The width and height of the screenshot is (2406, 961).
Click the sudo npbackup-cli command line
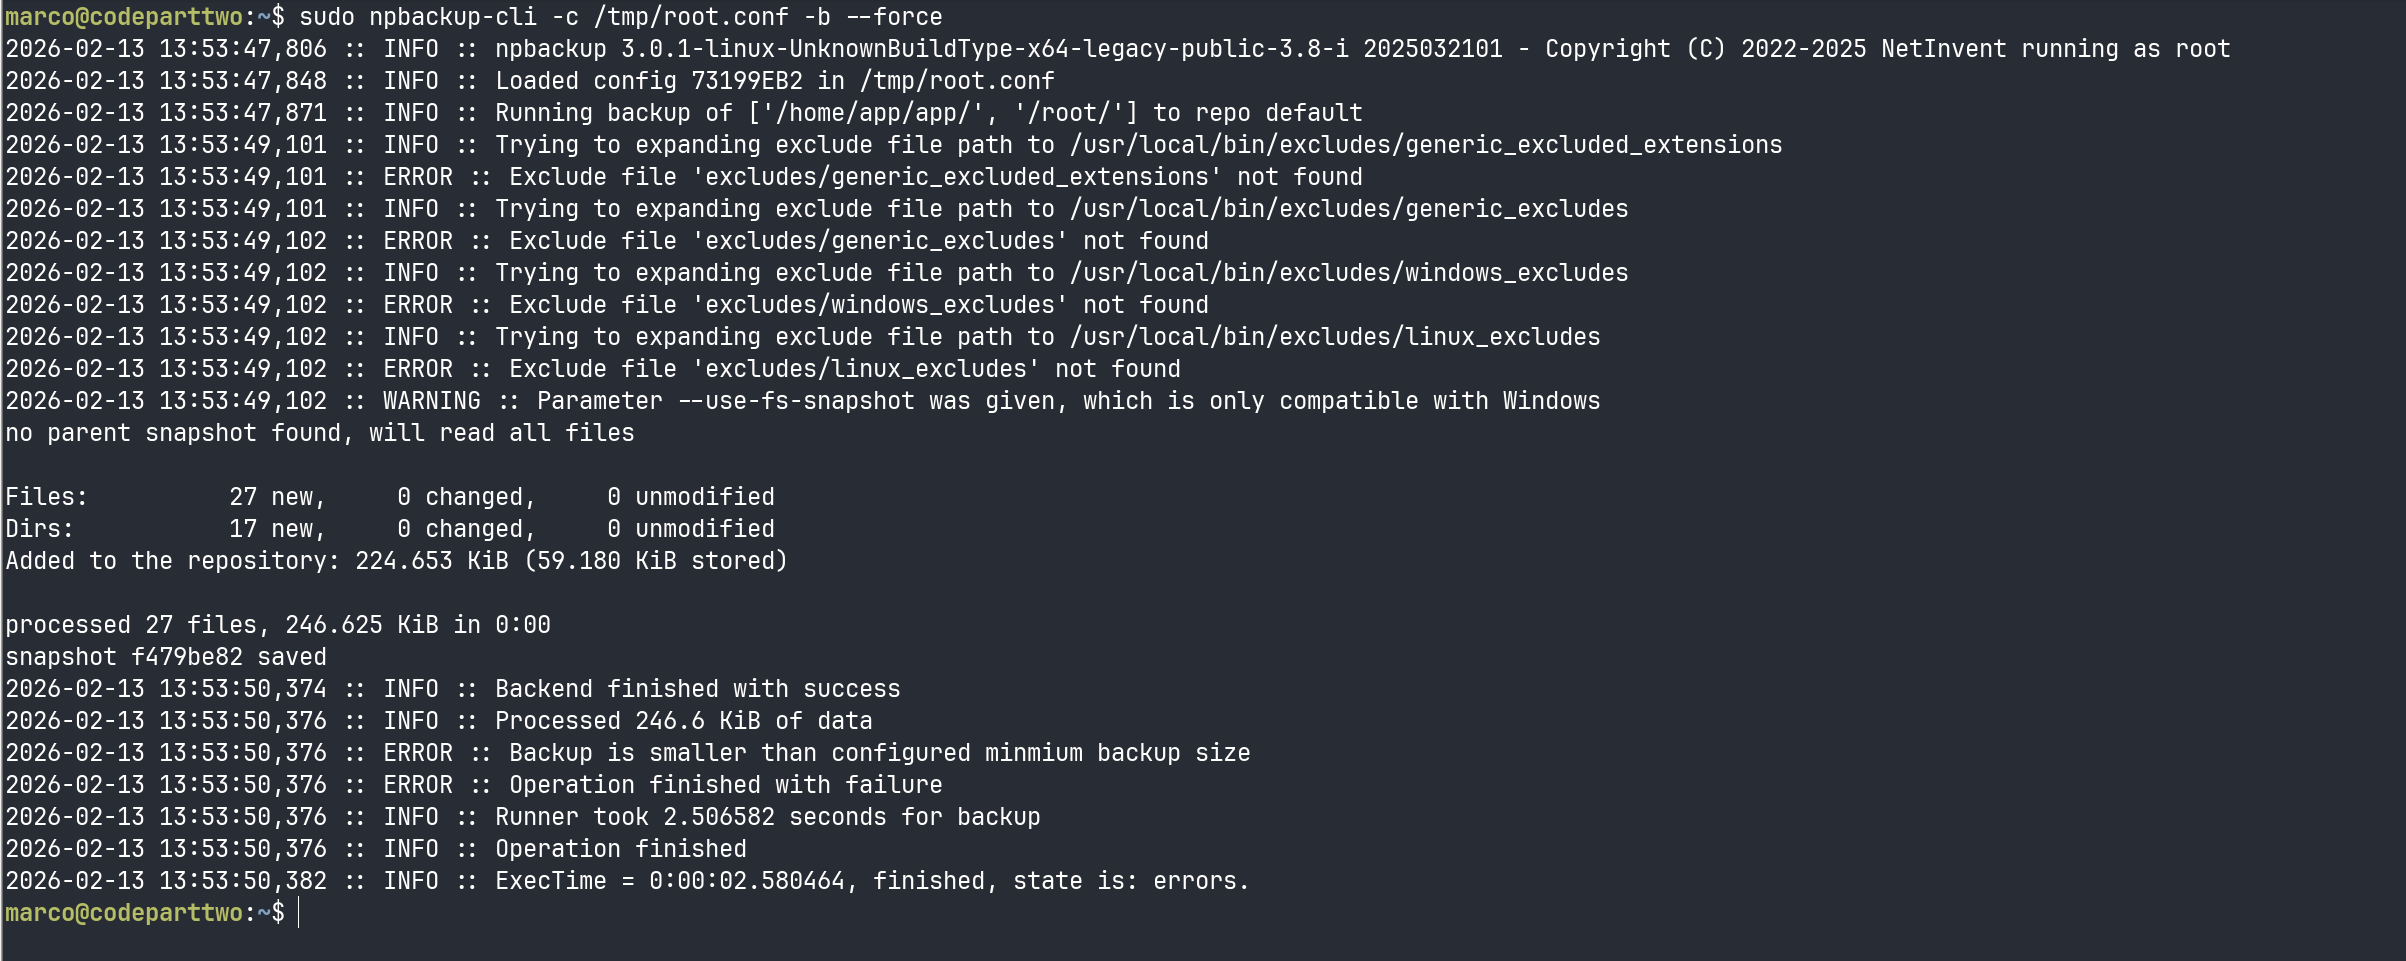tap(620, 17)
